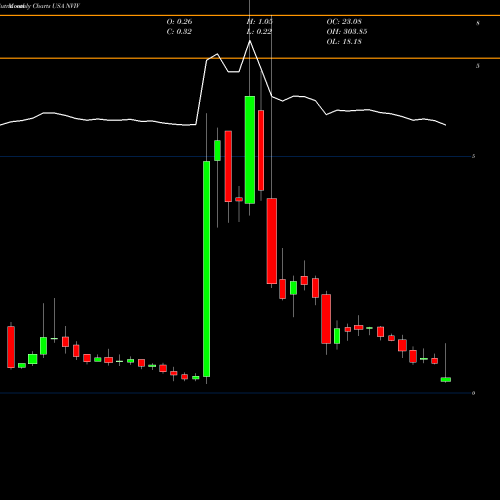Click the axis label '0' by the bottom blue line
This screenshot has height=500, width=500.
click(473, 393)
